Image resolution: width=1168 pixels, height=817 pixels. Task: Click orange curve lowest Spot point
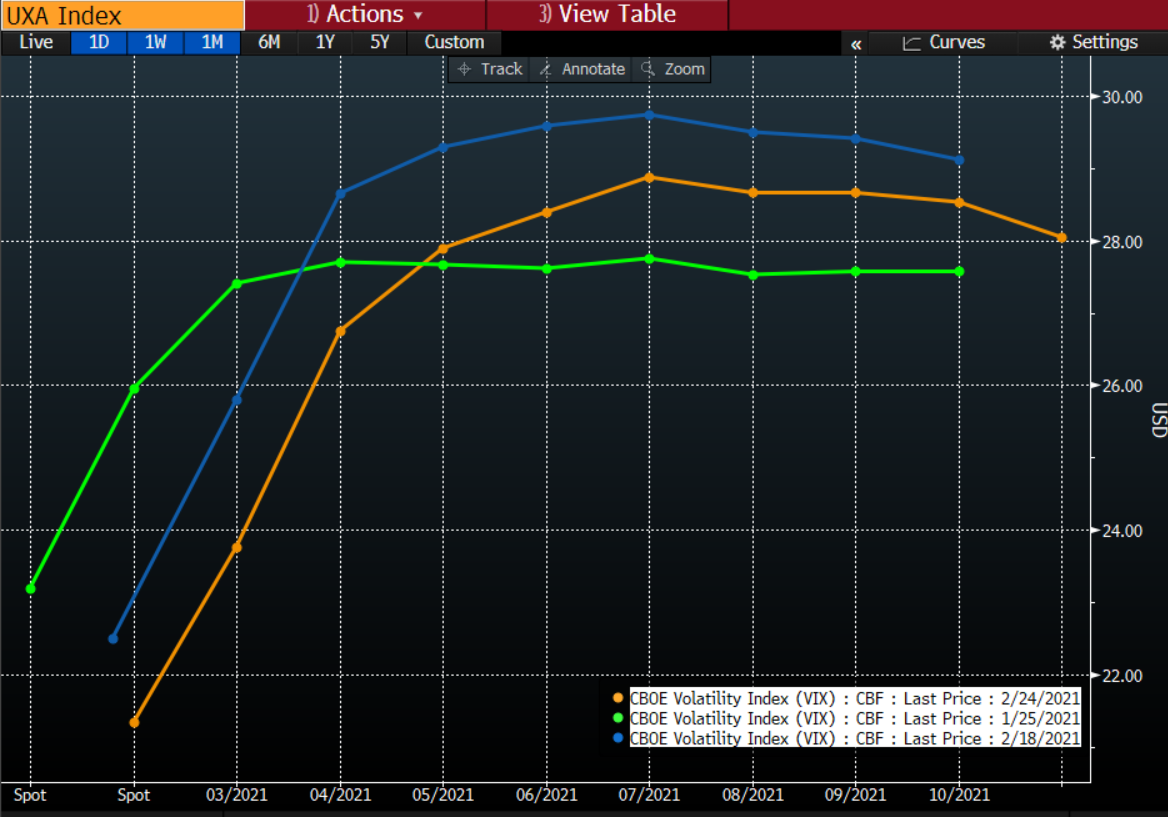134,722
